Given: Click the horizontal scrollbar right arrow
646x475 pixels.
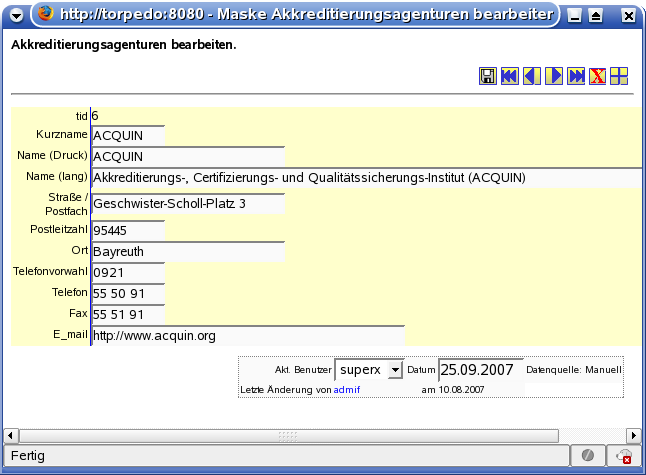Looking at the screenshot, I should click(x=634, y=435).
